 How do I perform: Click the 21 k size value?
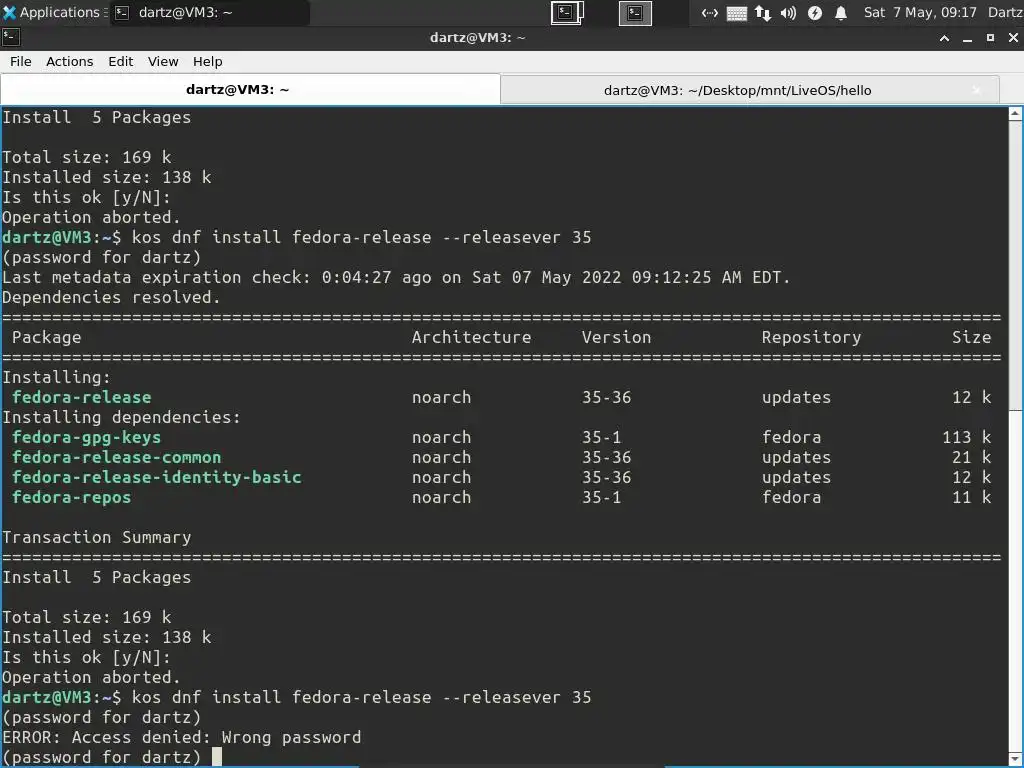[x=972, y=458]
